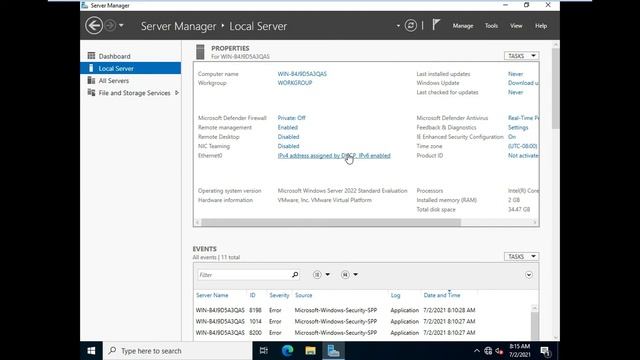Expand the events filter chevron

click(529, 275)
